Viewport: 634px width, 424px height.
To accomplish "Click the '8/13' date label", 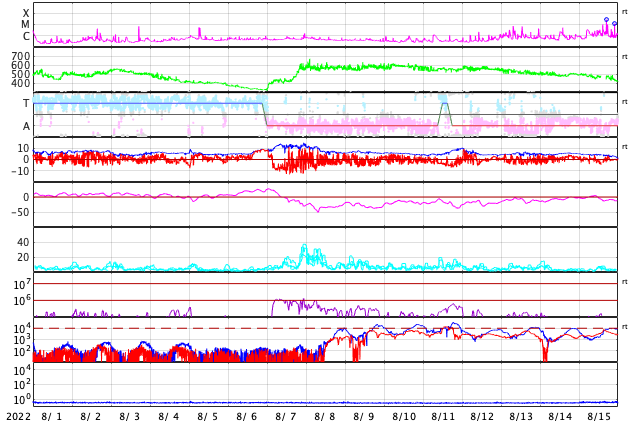I will 521,417.
